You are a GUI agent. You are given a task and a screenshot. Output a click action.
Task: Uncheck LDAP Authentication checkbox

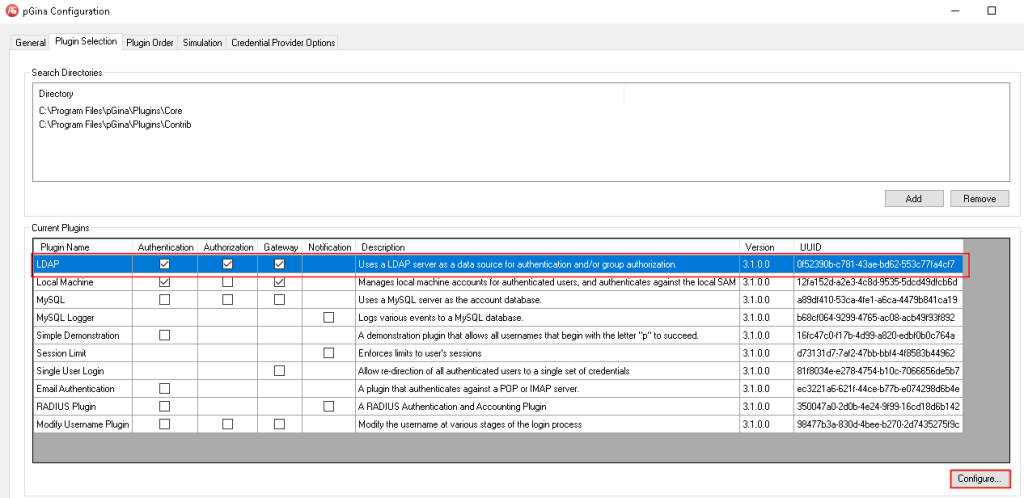[165, 264]
